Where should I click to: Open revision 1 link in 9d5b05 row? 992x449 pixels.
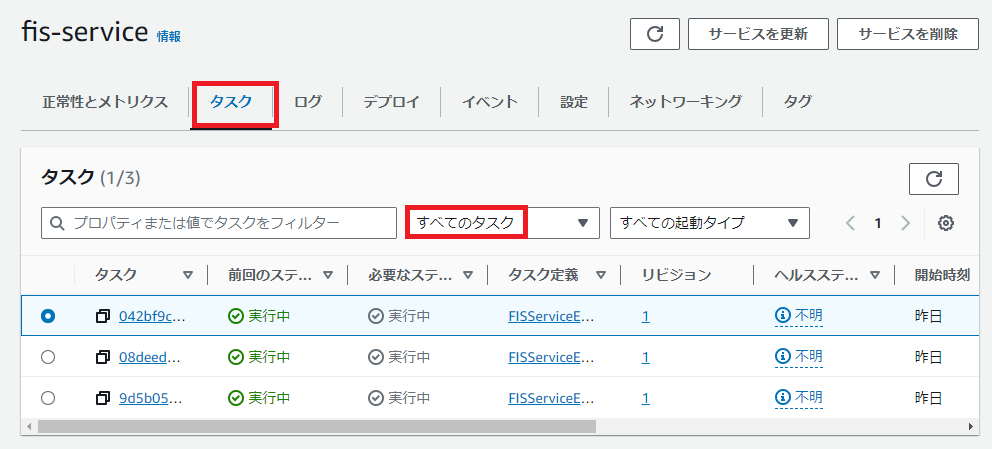(x=645, y=398)
